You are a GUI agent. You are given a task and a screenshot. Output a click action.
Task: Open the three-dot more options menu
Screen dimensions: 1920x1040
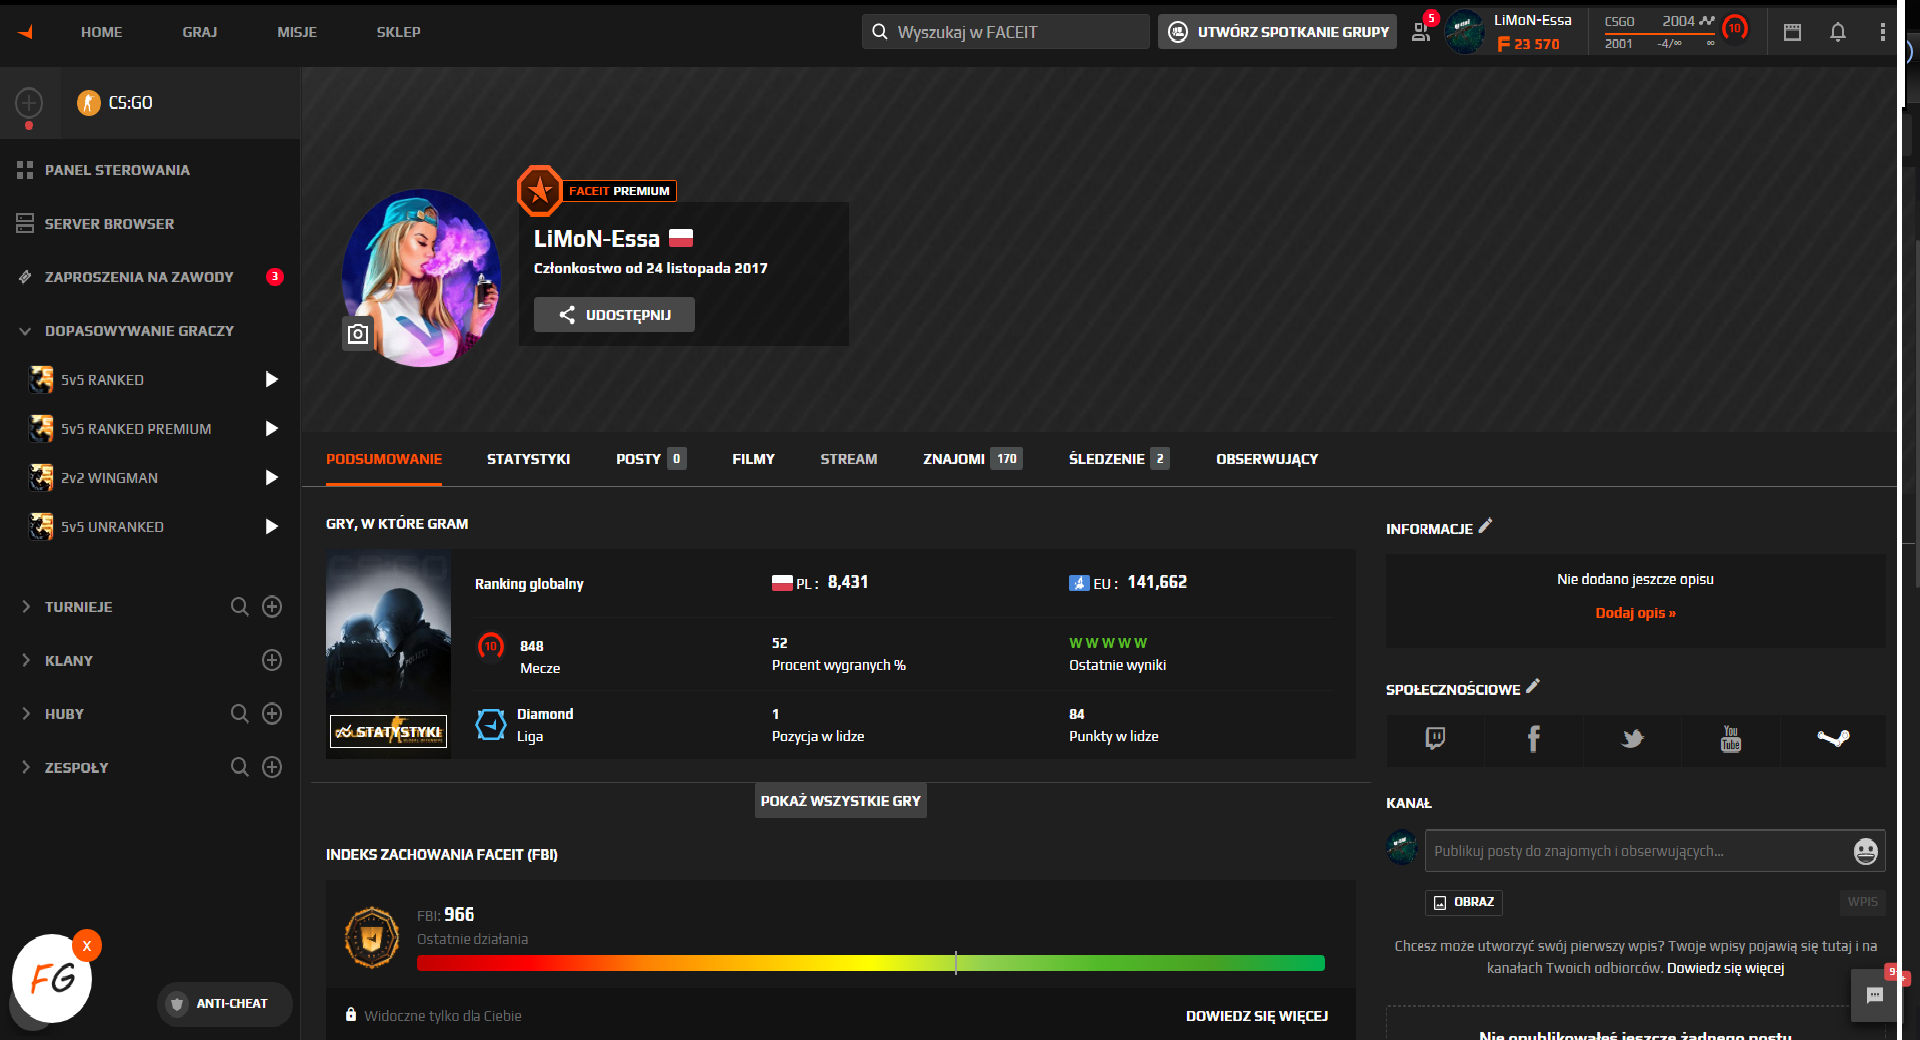click(x=1882, y=32)
